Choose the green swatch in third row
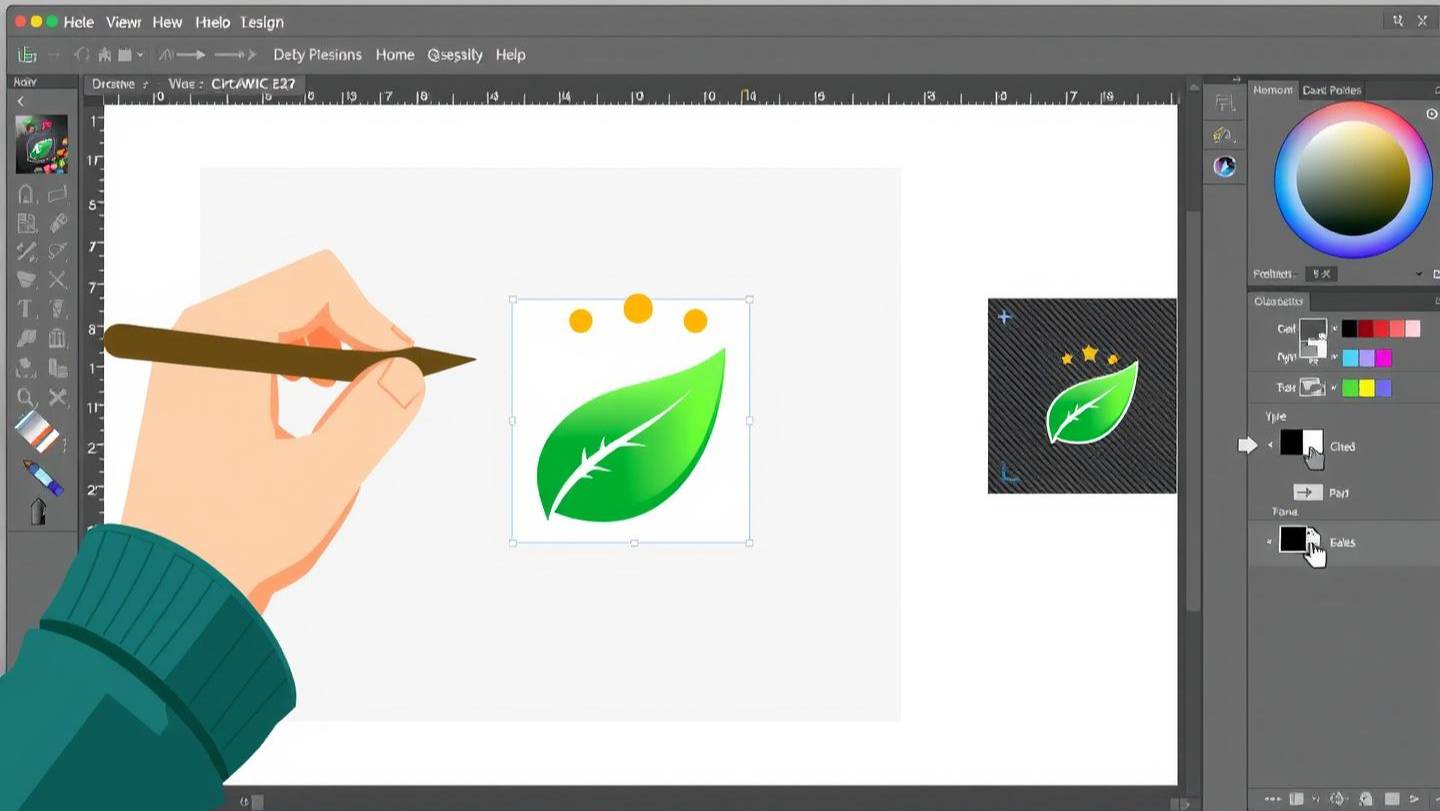Screen dimensions: 1440x811 pyautogui.click(x=1350, y=387)
